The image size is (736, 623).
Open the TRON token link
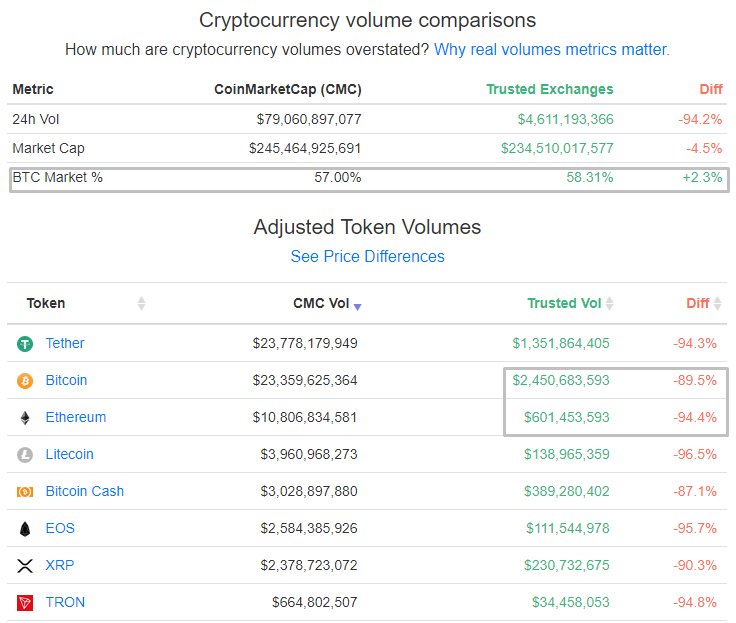tap(65, 602)
